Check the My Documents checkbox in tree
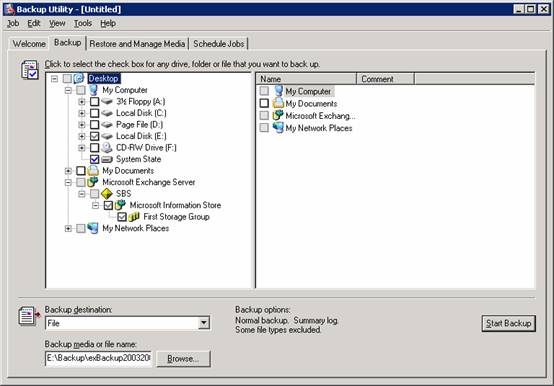Screen dimensions: 554x386 (81, 171)
